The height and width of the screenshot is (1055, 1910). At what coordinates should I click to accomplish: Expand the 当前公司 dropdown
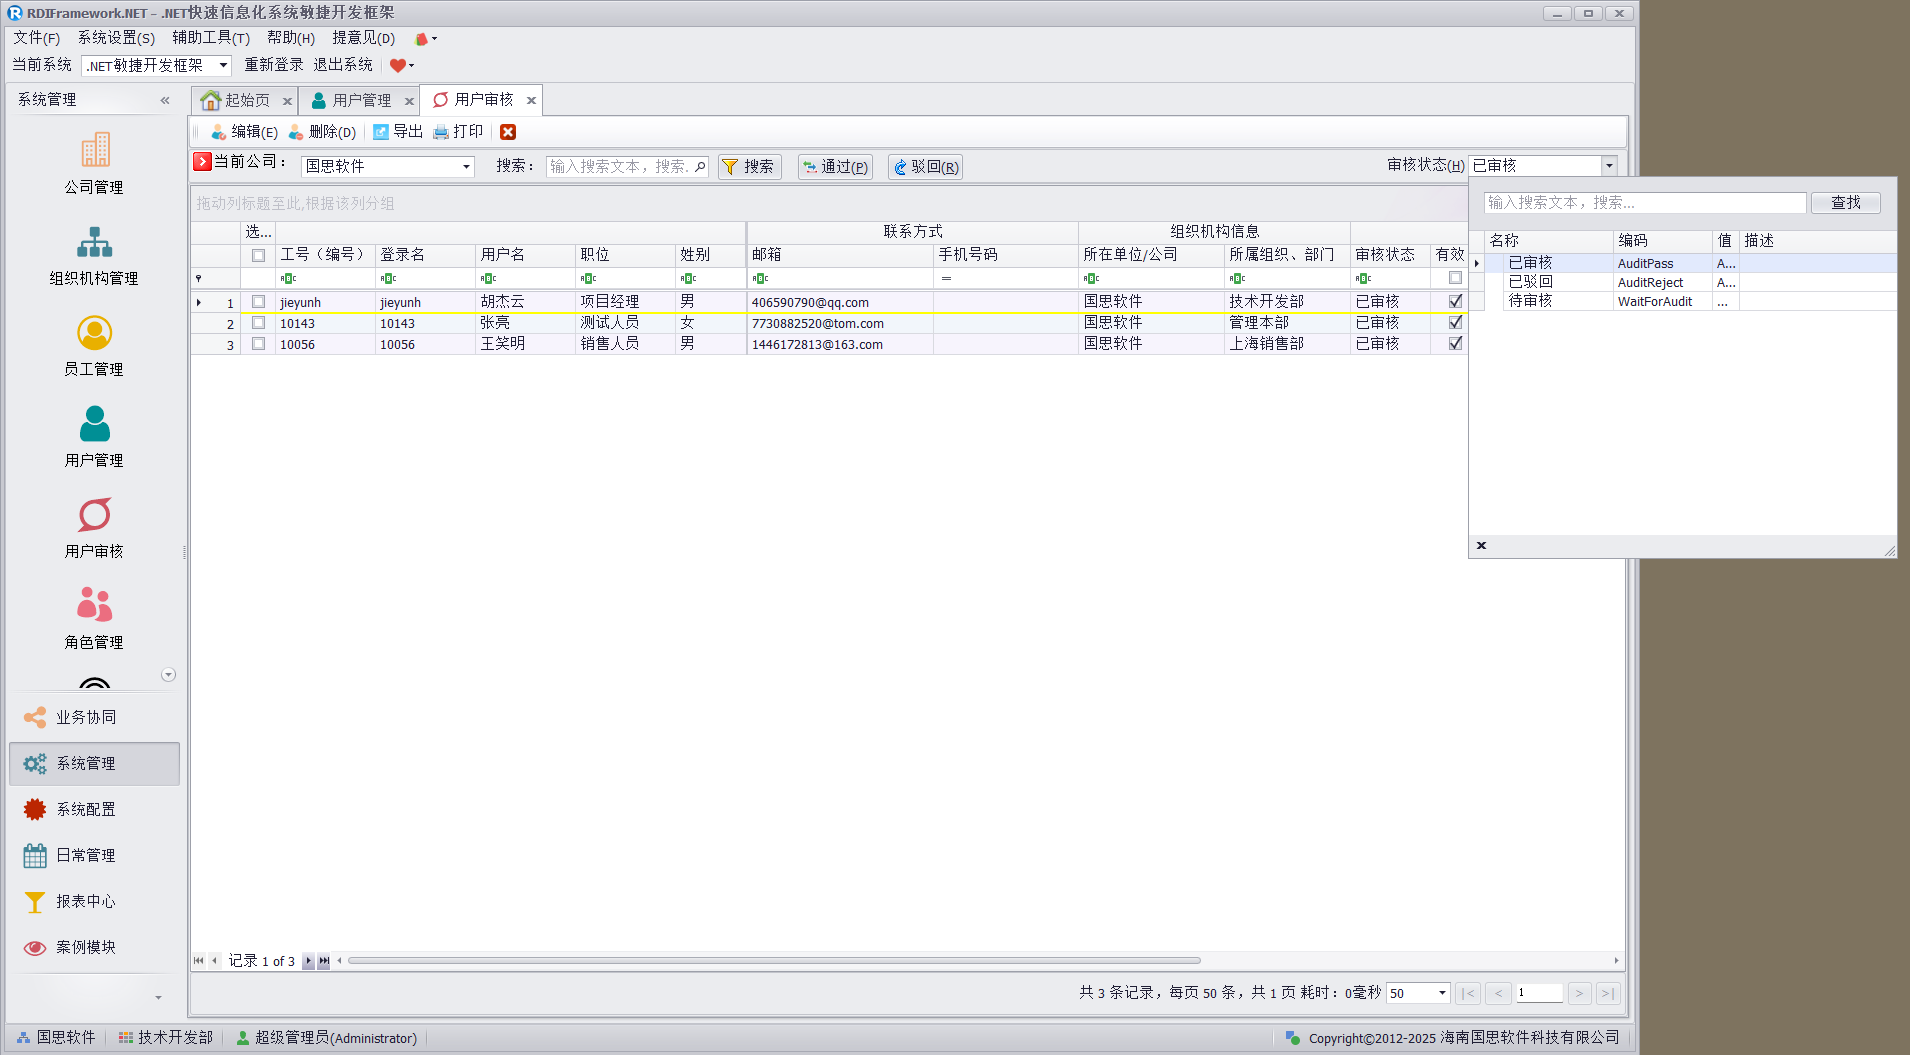(x=466, y=167)
